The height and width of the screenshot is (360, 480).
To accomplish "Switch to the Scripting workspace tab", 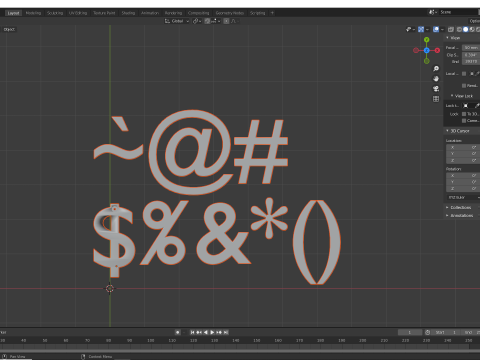I will [x=258, y=13].
